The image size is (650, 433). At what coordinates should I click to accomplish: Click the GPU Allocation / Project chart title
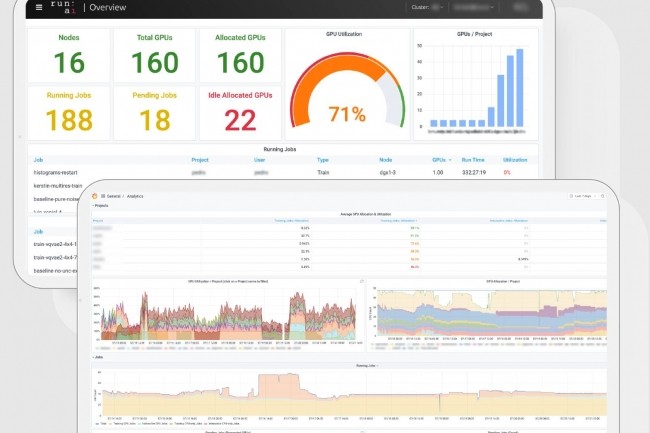click(x=503, y=281)
